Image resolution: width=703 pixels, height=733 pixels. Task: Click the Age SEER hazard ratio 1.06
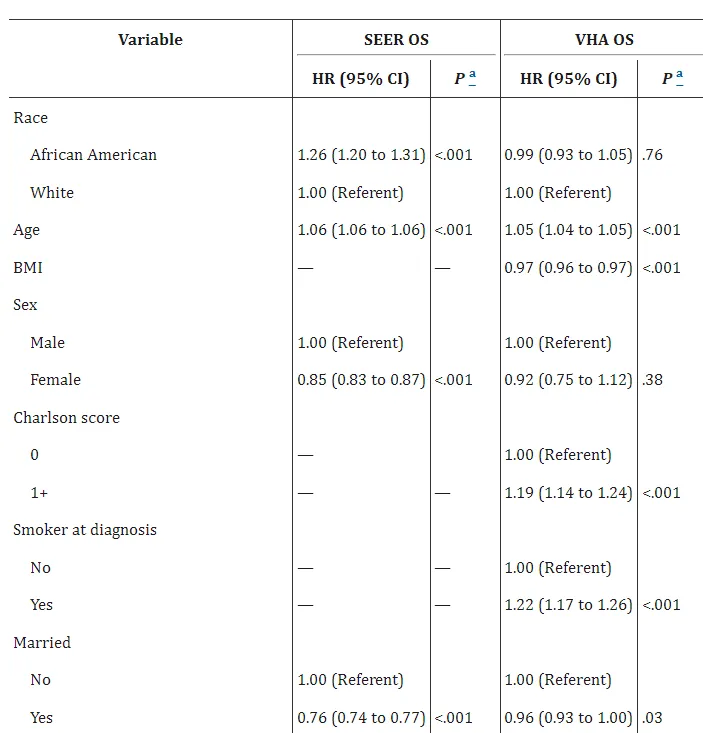pyautogui.click(x=361, y=230)
